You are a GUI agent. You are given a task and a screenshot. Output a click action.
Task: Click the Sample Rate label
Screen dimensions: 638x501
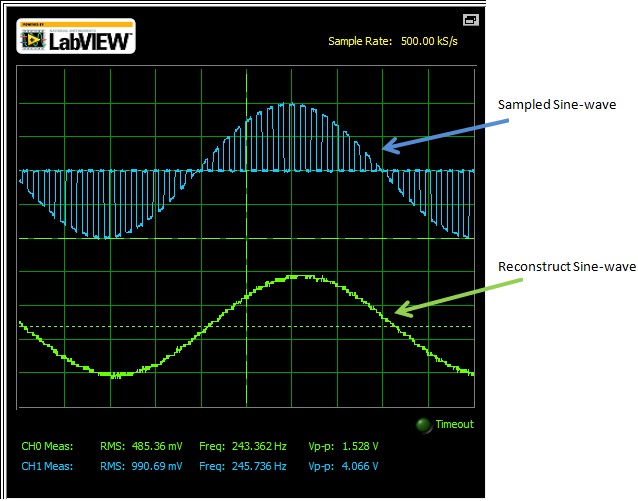pyautogui.click(x=361, y=42)
